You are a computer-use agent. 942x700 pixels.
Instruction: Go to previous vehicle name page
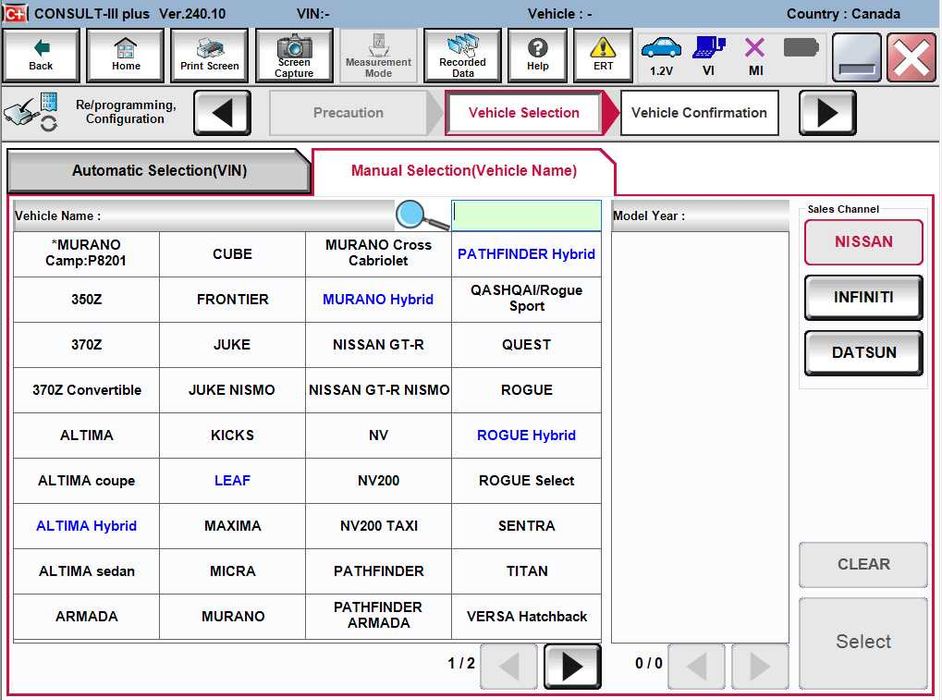click(x=509, y=666)
